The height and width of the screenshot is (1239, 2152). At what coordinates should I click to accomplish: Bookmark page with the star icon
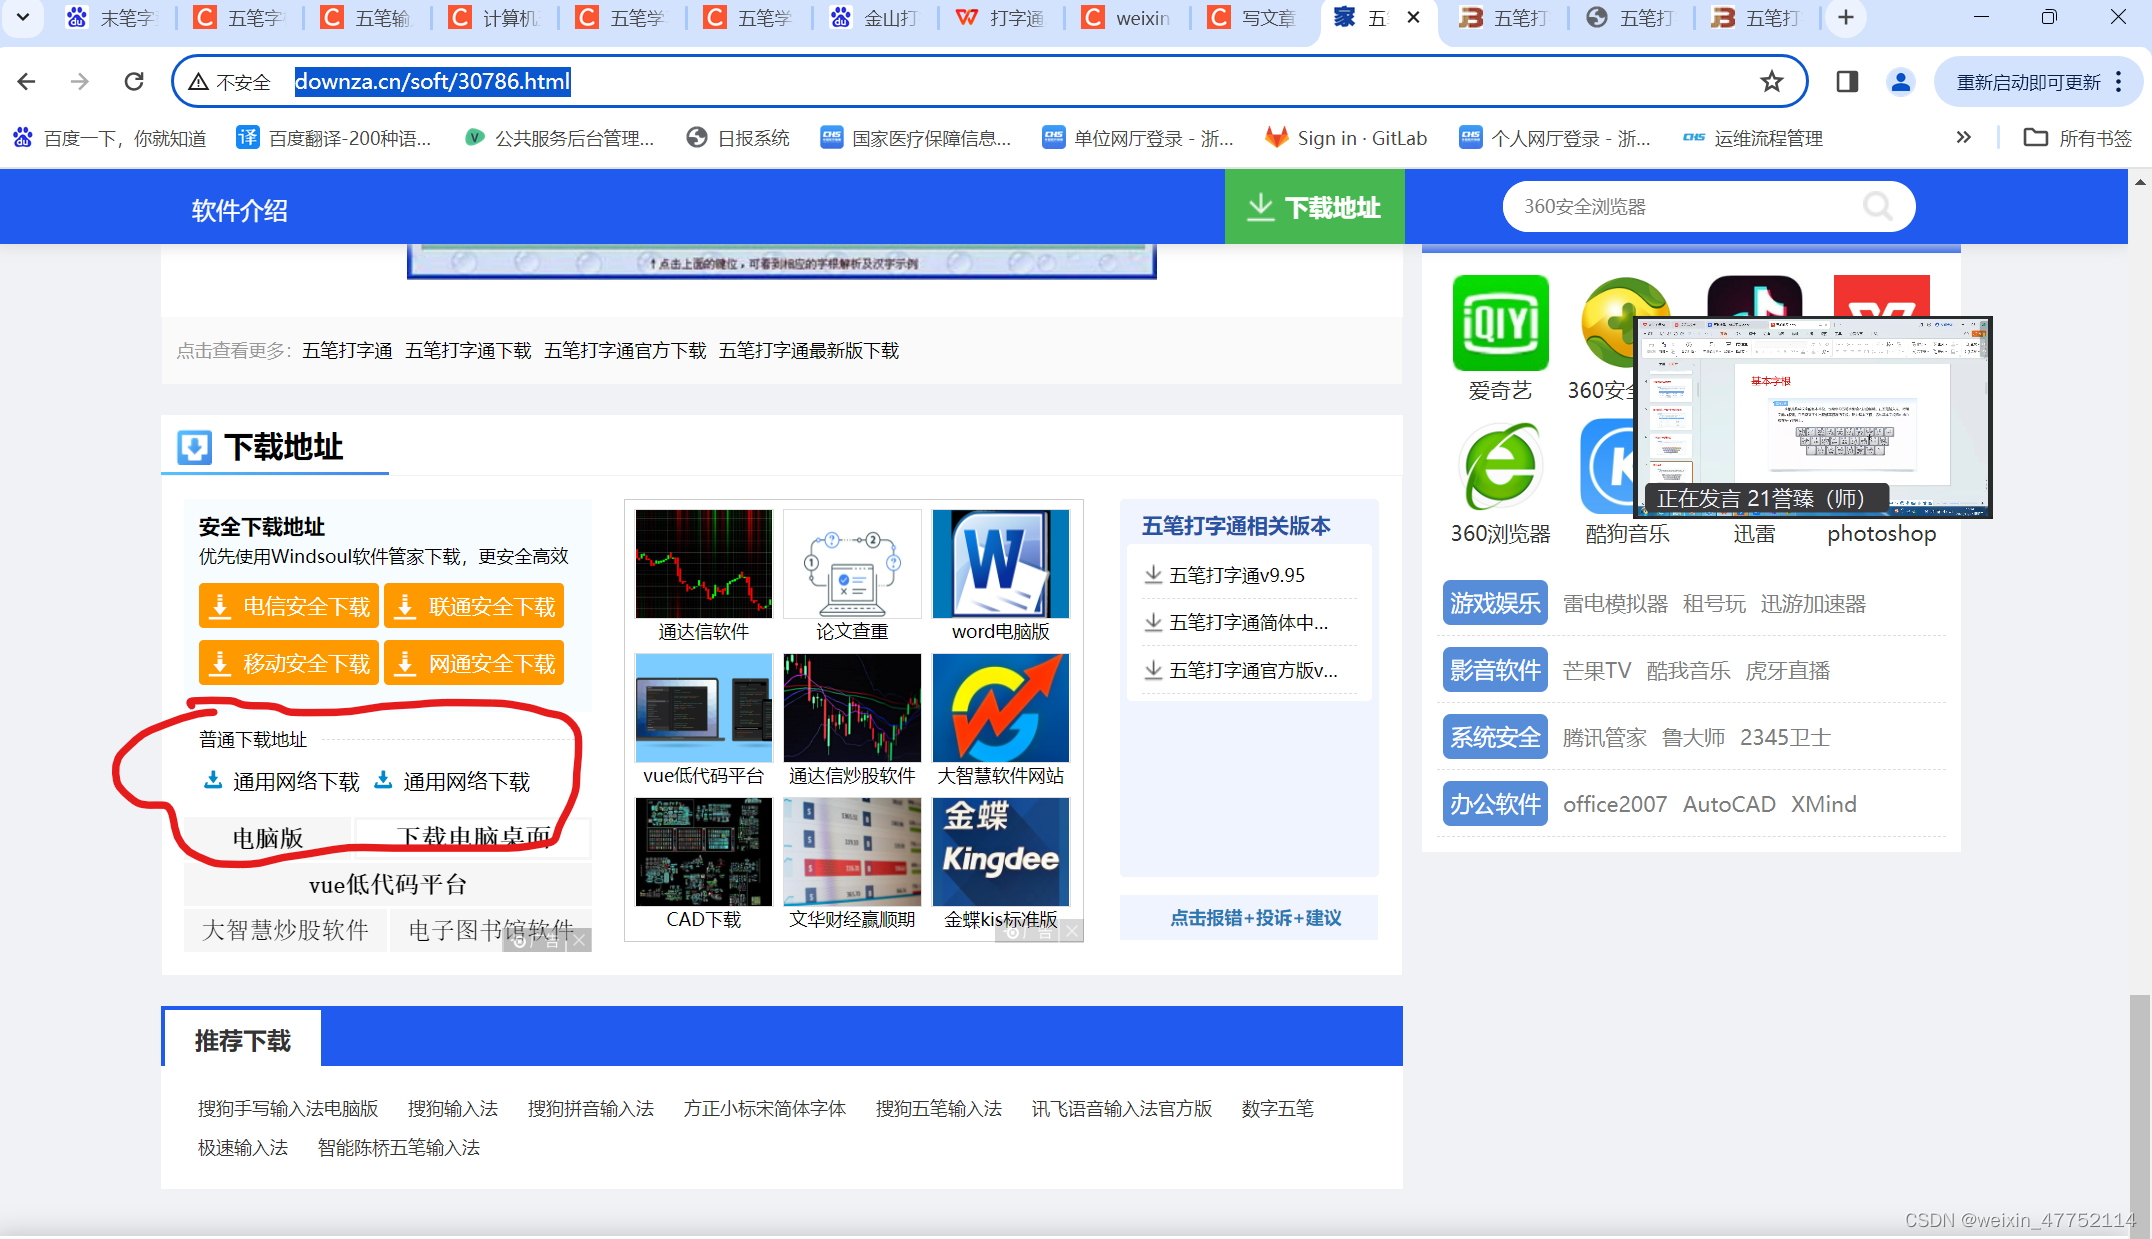coord(1771,81)
